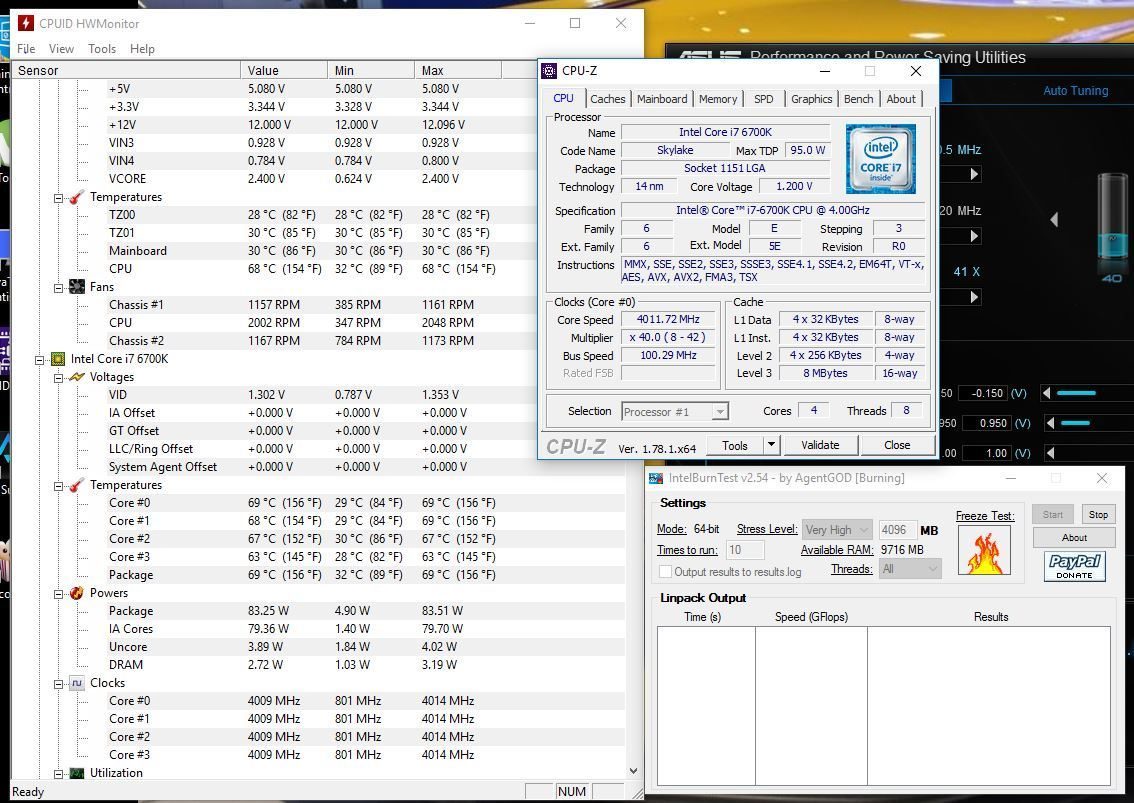Click the HWMonitor scrollbar down arrow

(x=633, y=771)
